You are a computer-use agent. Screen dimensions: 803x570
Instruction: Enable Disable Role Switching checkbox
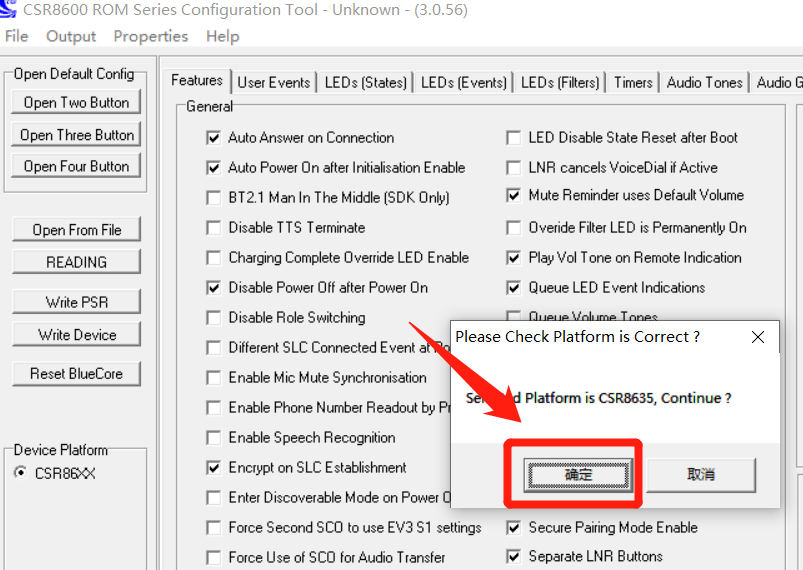pyautogui.click(x=214, y=318)
